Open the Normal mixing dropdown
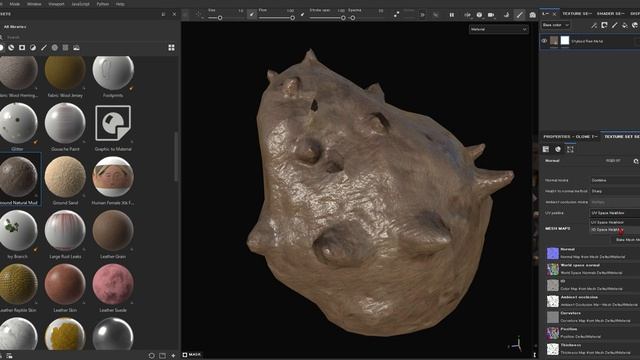This screenshot has height=360, width=640. coord(615,180)
